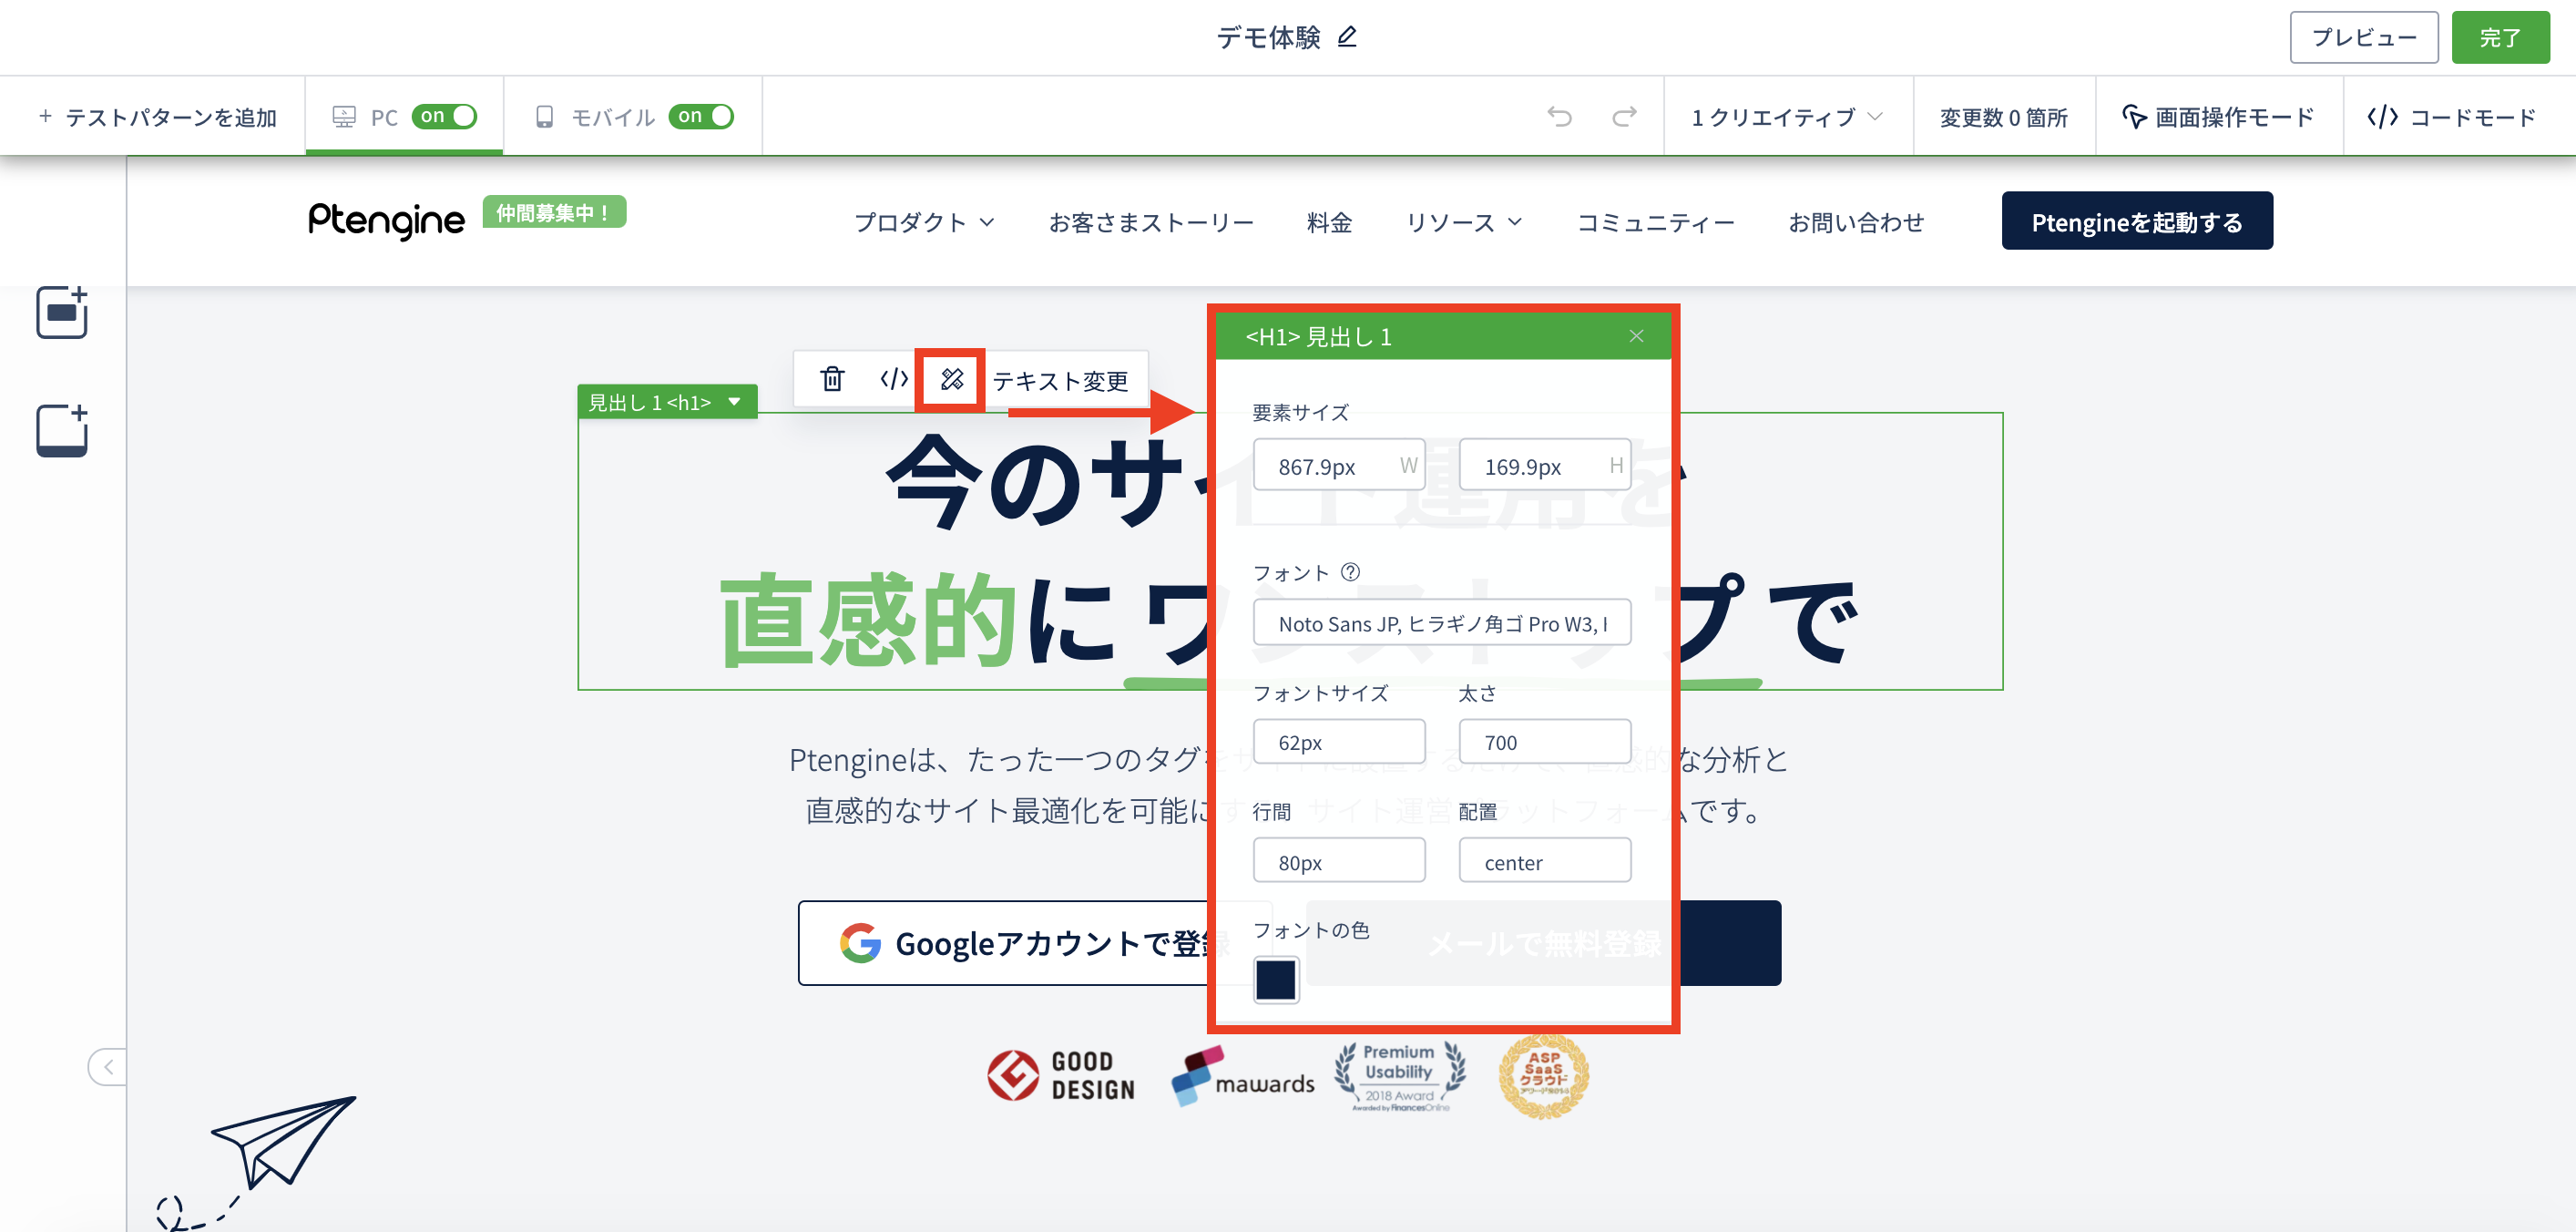2576x1232 pixels.
Task: Switch to 画面操作モード
Action: pyautogui.click(x=2218, y=117)
